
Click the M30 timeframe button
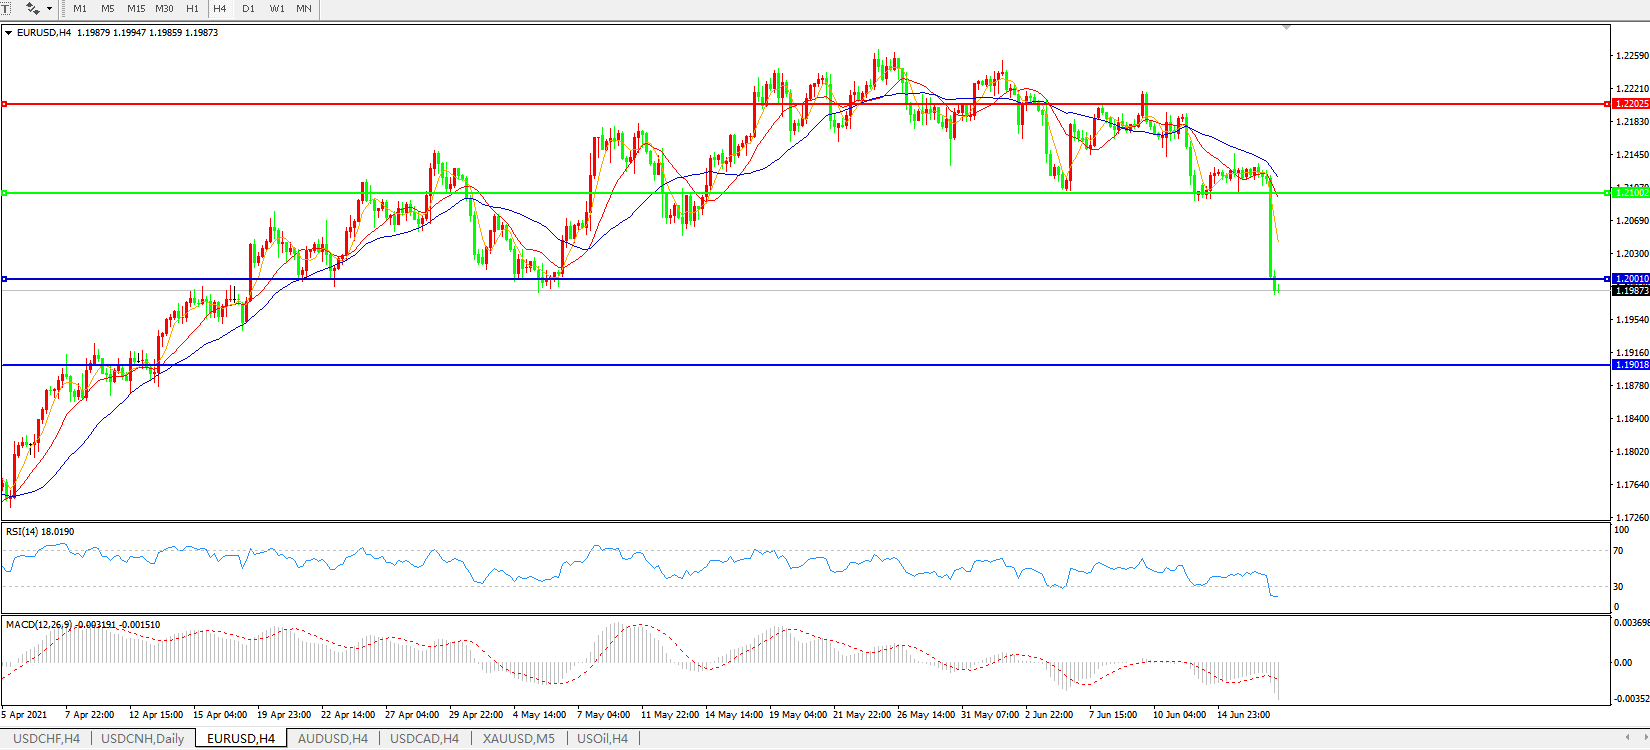tap(164, 8)
